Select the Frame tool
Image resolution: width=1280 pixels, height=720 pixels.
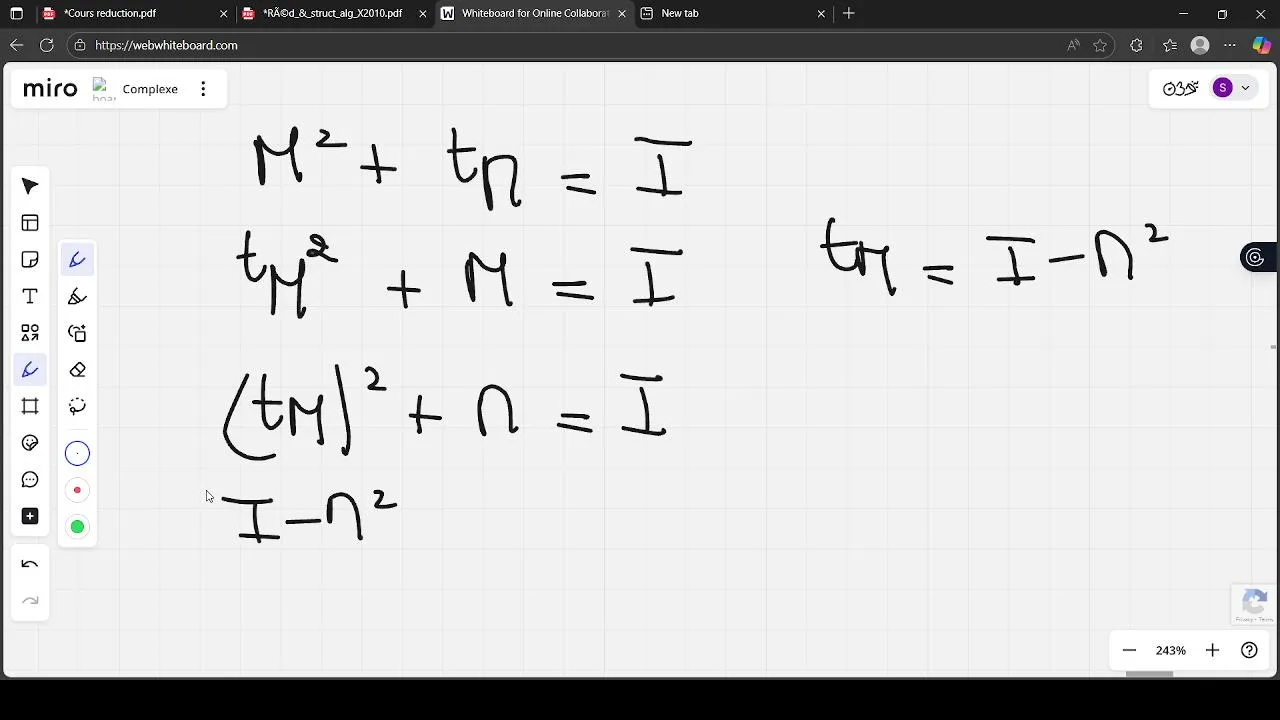pos(30,406)
